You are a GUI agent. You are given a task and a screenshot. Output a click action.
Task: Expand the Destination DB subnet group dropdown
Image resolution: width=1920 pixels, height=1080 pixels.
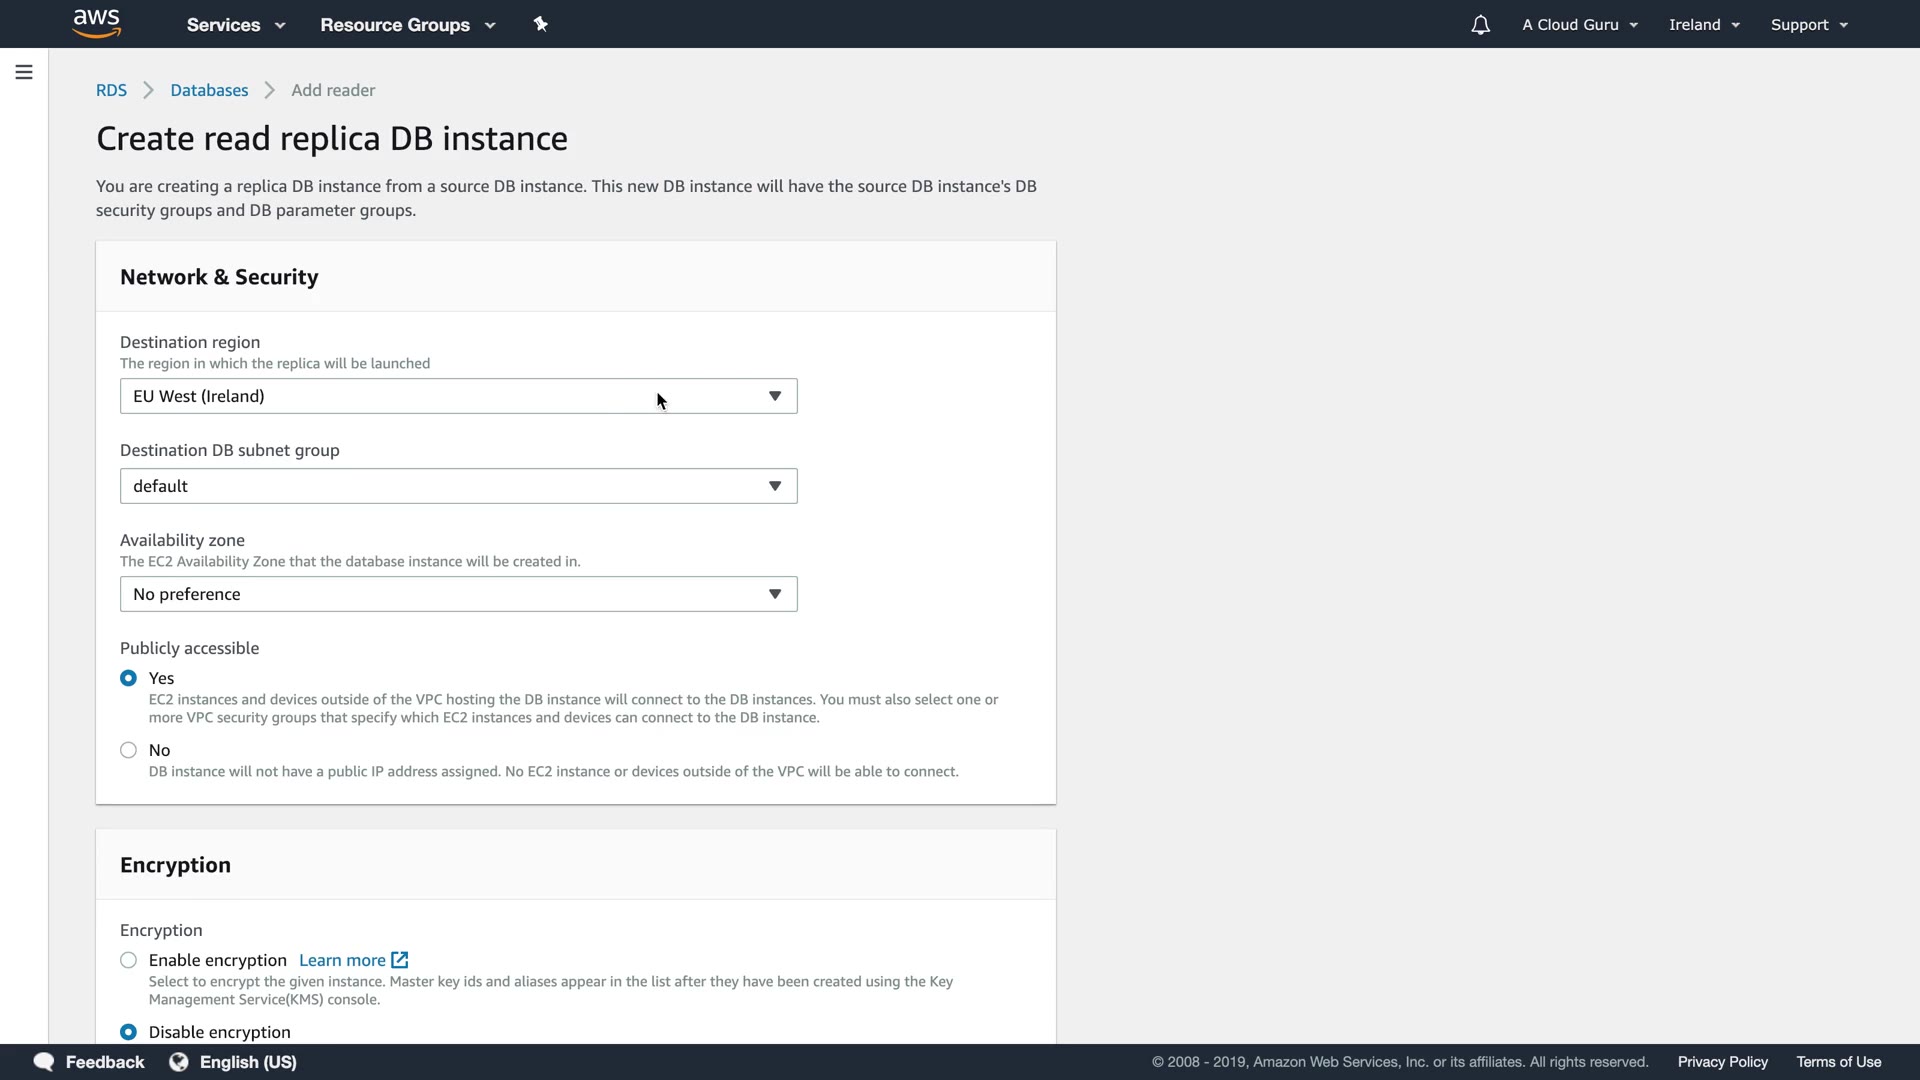(x=458, y=486)
